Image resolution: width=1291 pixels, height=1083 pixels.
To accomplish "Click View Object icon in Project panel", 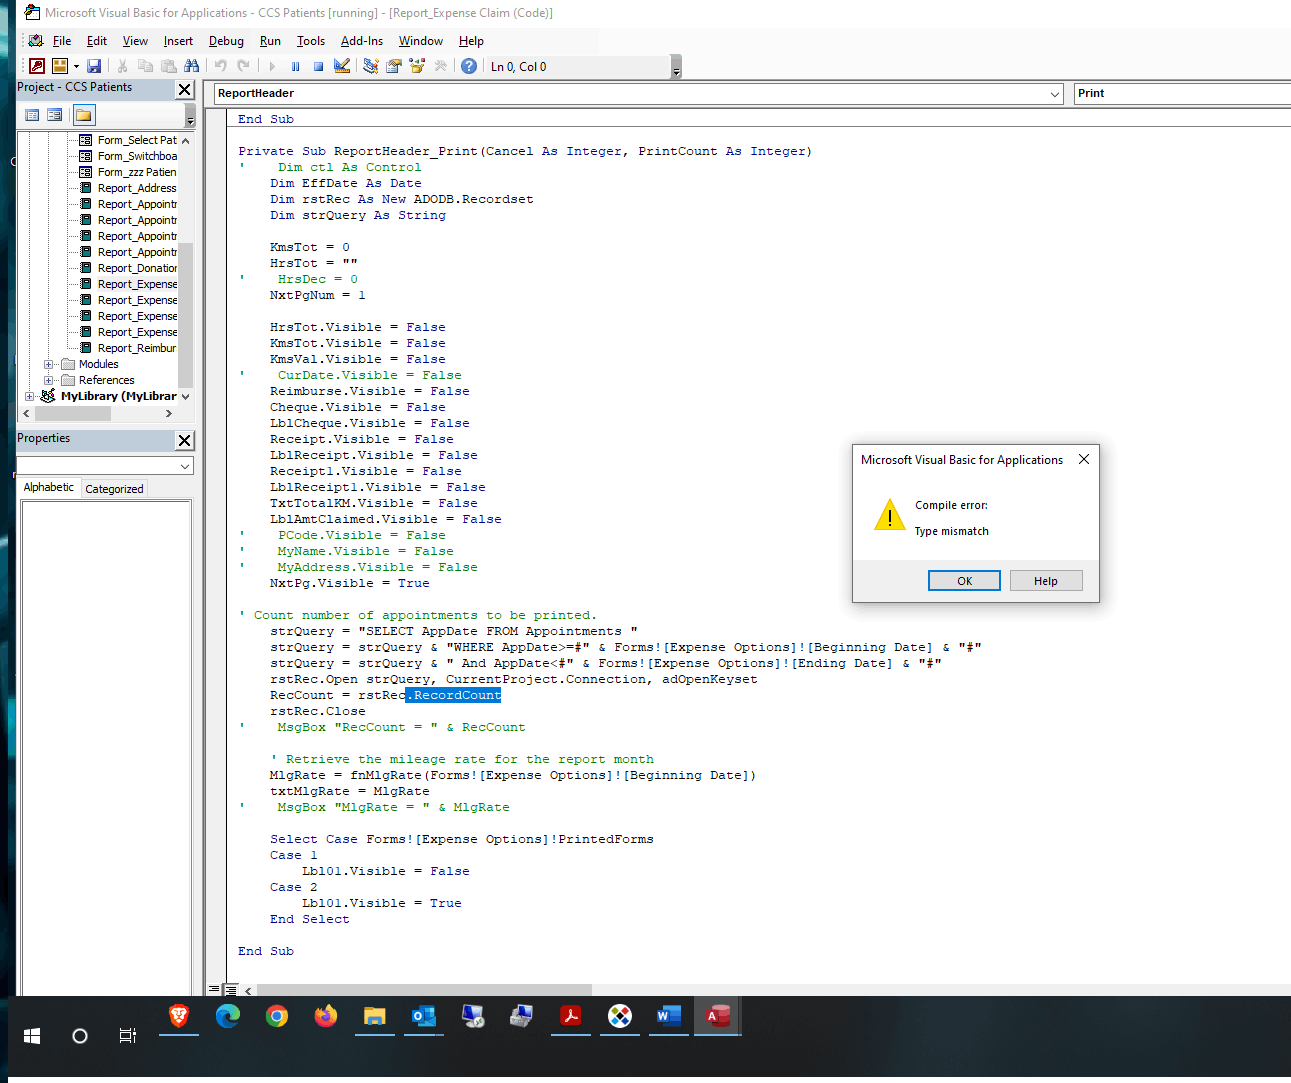I will 55,115.
